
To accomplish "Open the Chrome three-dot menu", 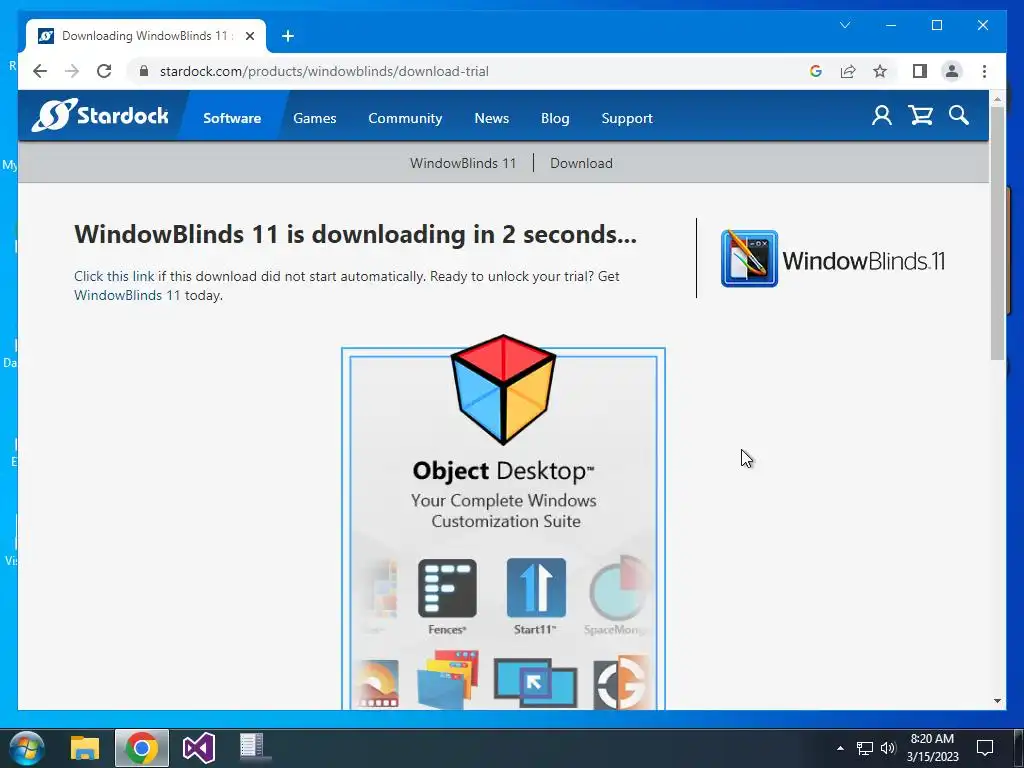I will (x=984, y=71).
